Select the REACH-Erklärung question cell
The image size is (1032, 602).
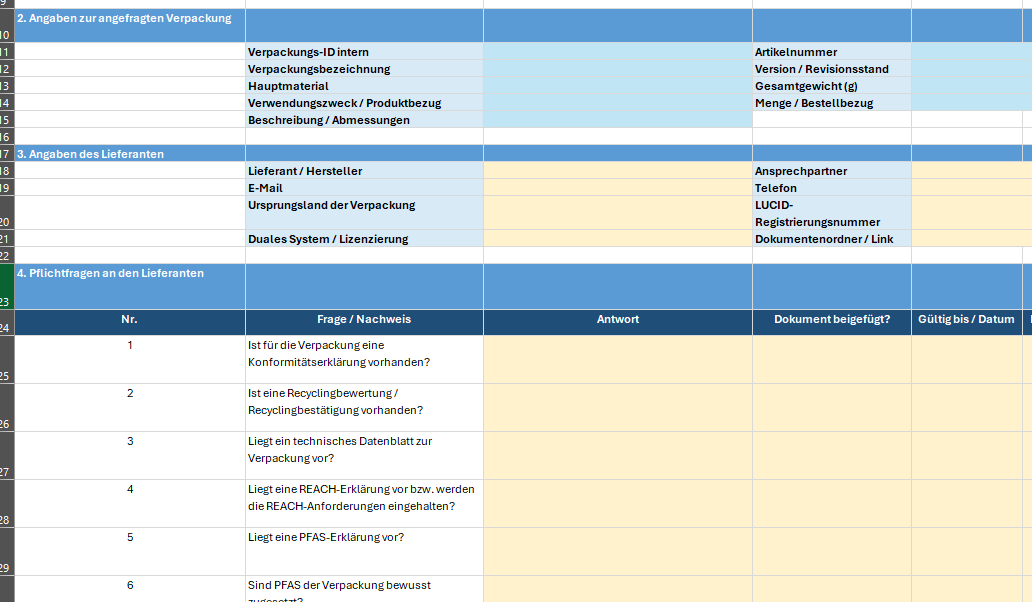364,503
